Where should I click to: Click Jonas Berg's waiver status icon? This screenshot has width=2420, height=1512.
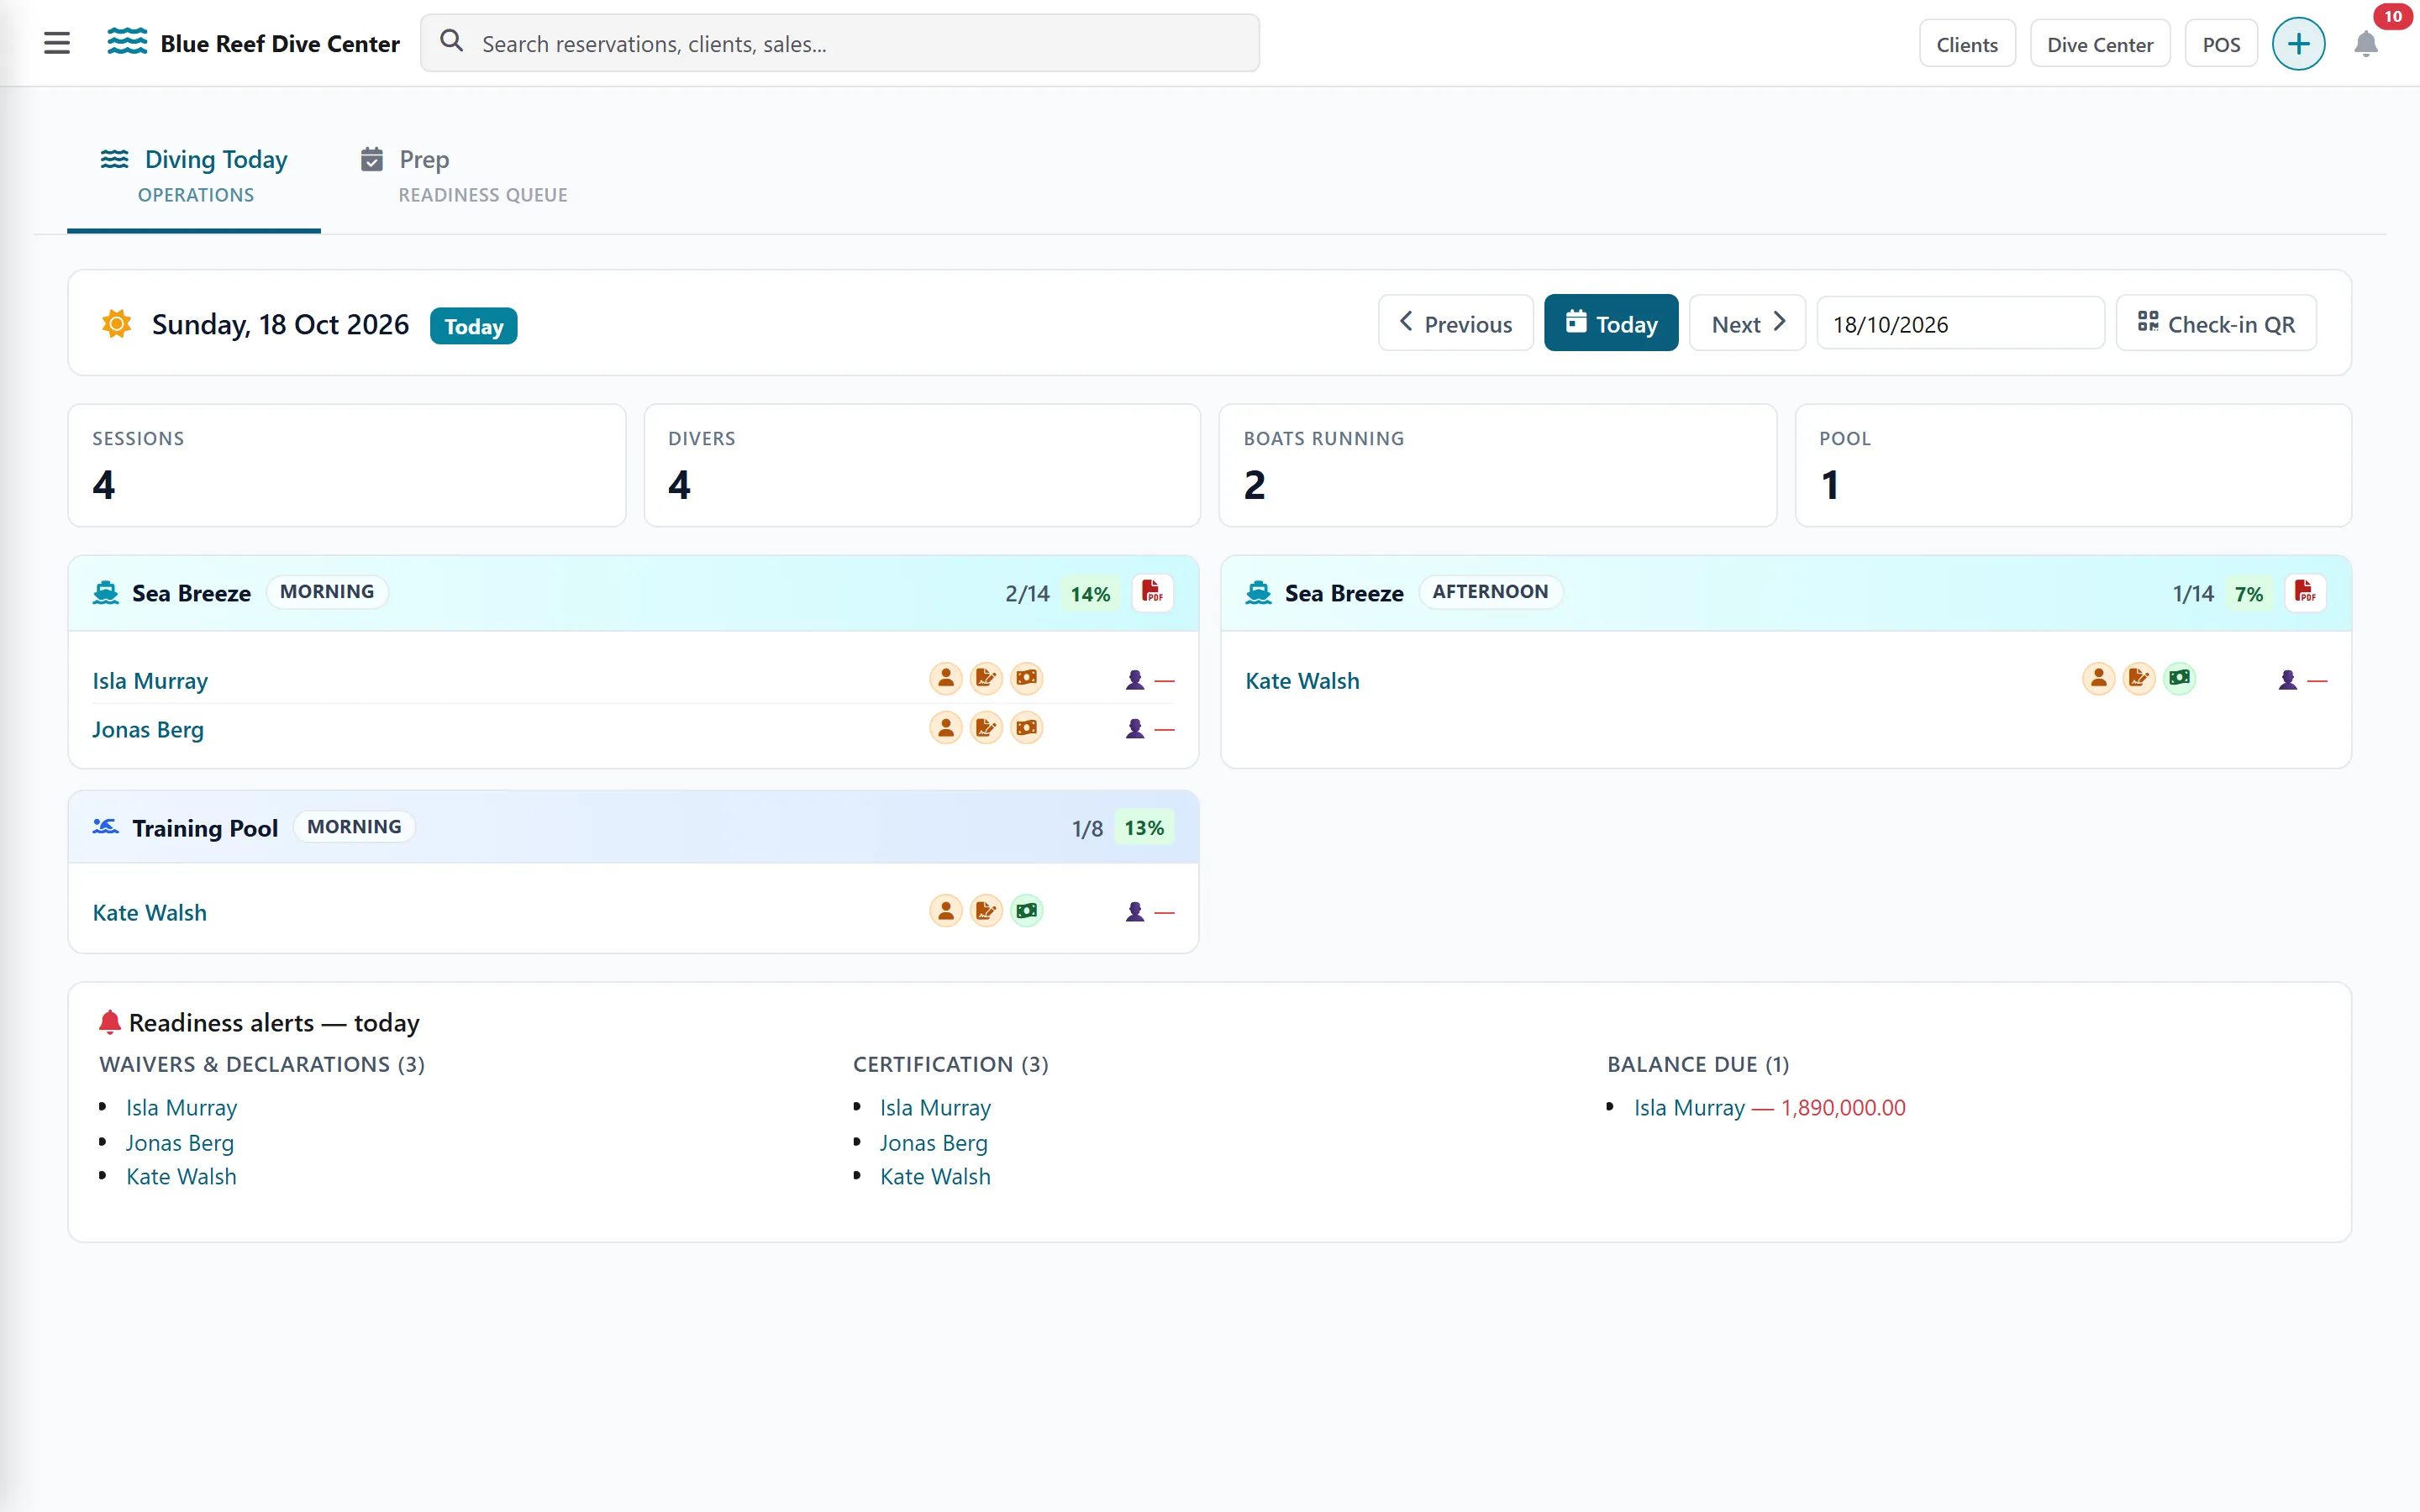(986, 728)
